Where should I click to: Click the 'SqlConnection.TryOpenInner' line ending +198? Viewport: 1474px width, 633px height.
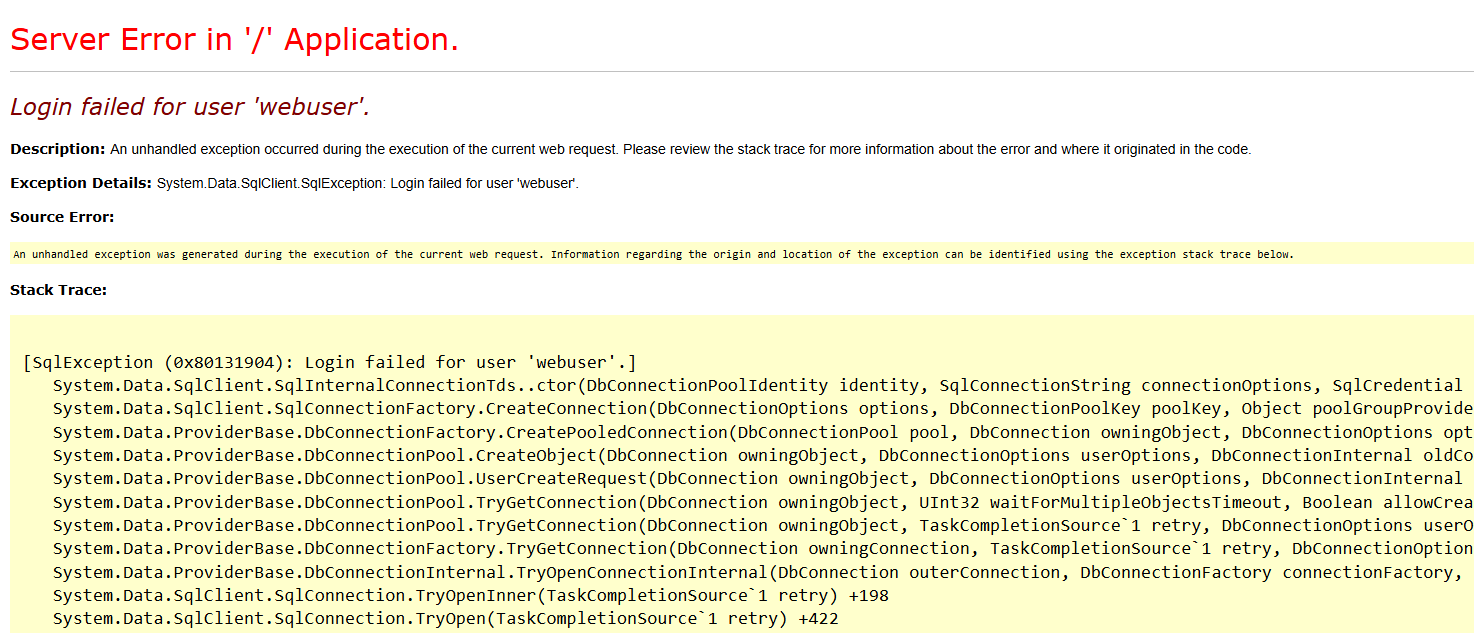tap(470, 595)
